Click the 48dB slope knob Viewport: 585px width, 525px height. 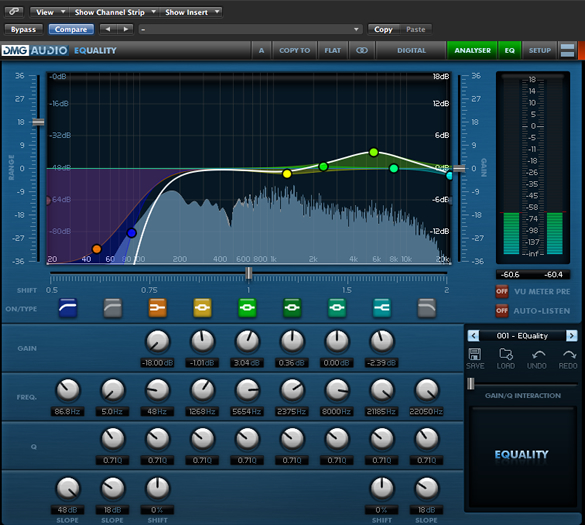68,488
